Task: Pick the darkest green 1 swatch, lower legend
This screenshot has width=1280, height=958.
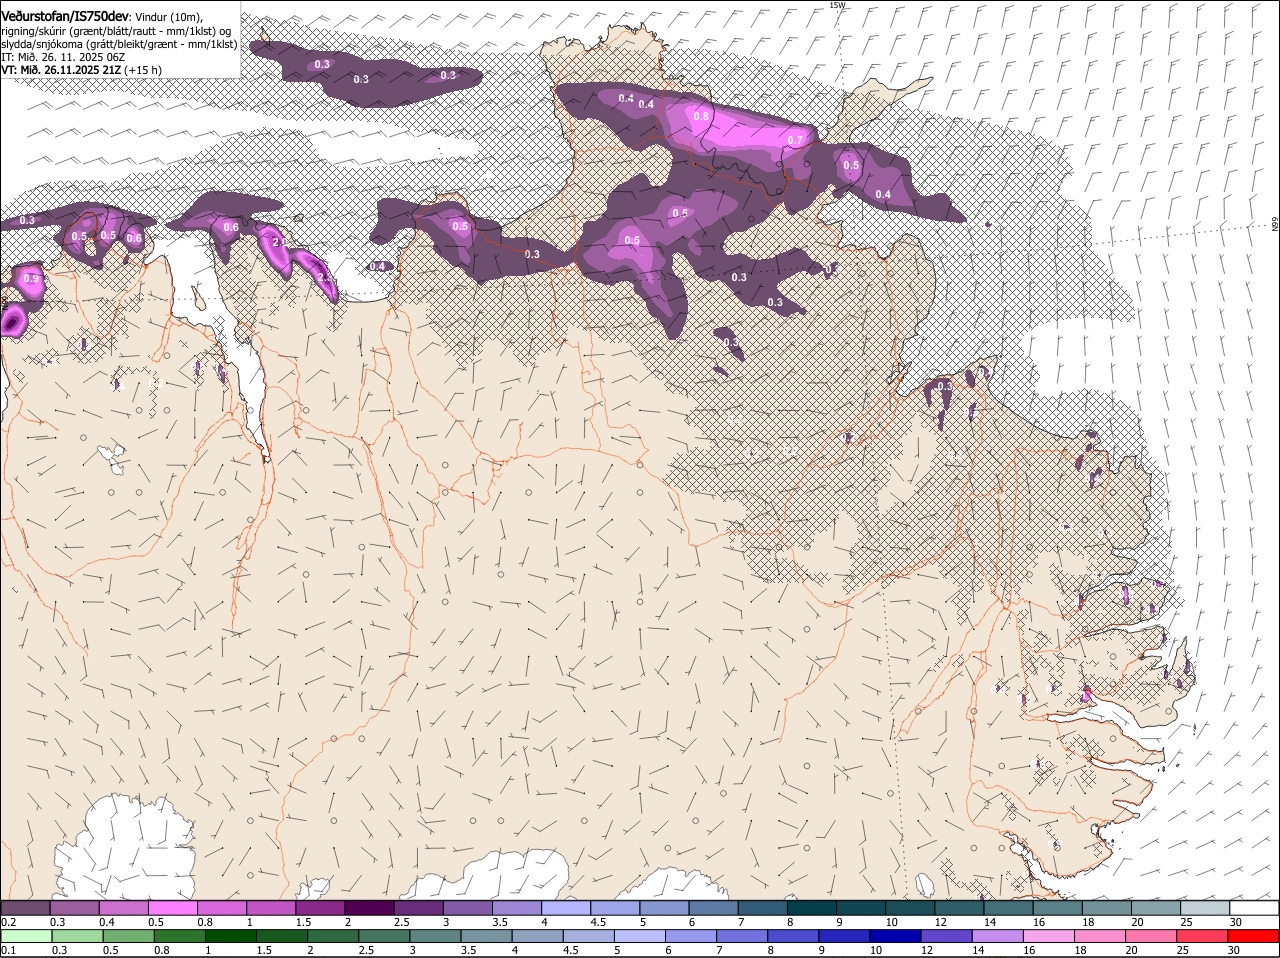Action: [x=230, y=936]
